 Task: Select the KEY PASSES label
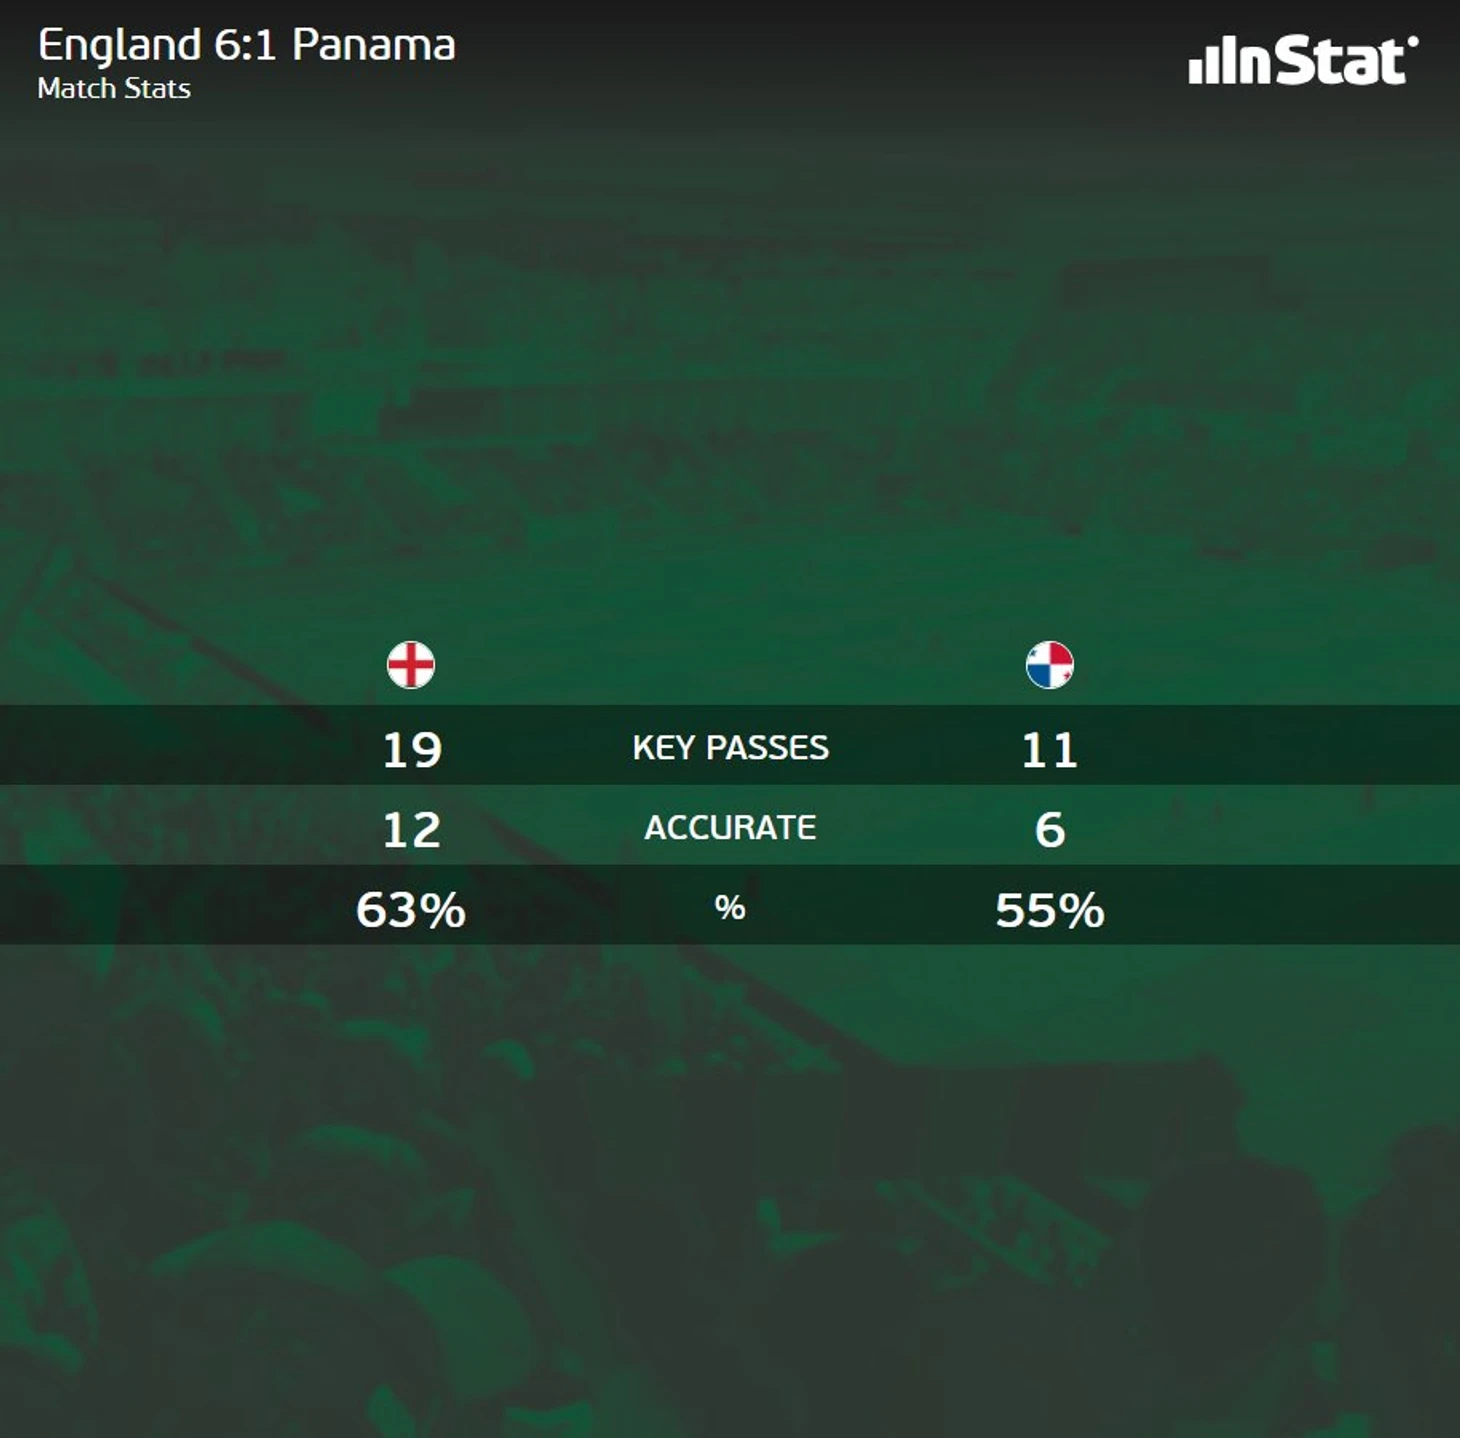[x=731, y=748]
